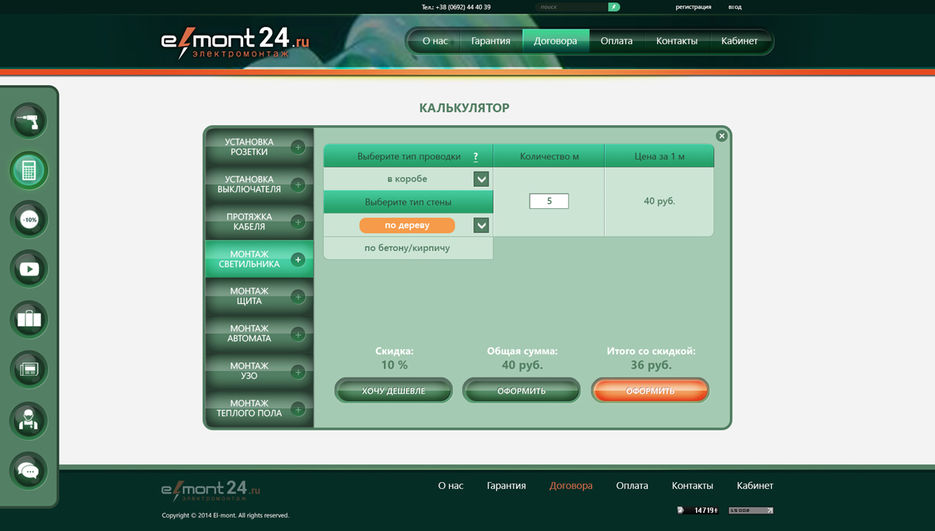This screenshot has height=531, width=935.
Task: Expand the wiring type dropdown arrow
Action: (x=481, y=179)
